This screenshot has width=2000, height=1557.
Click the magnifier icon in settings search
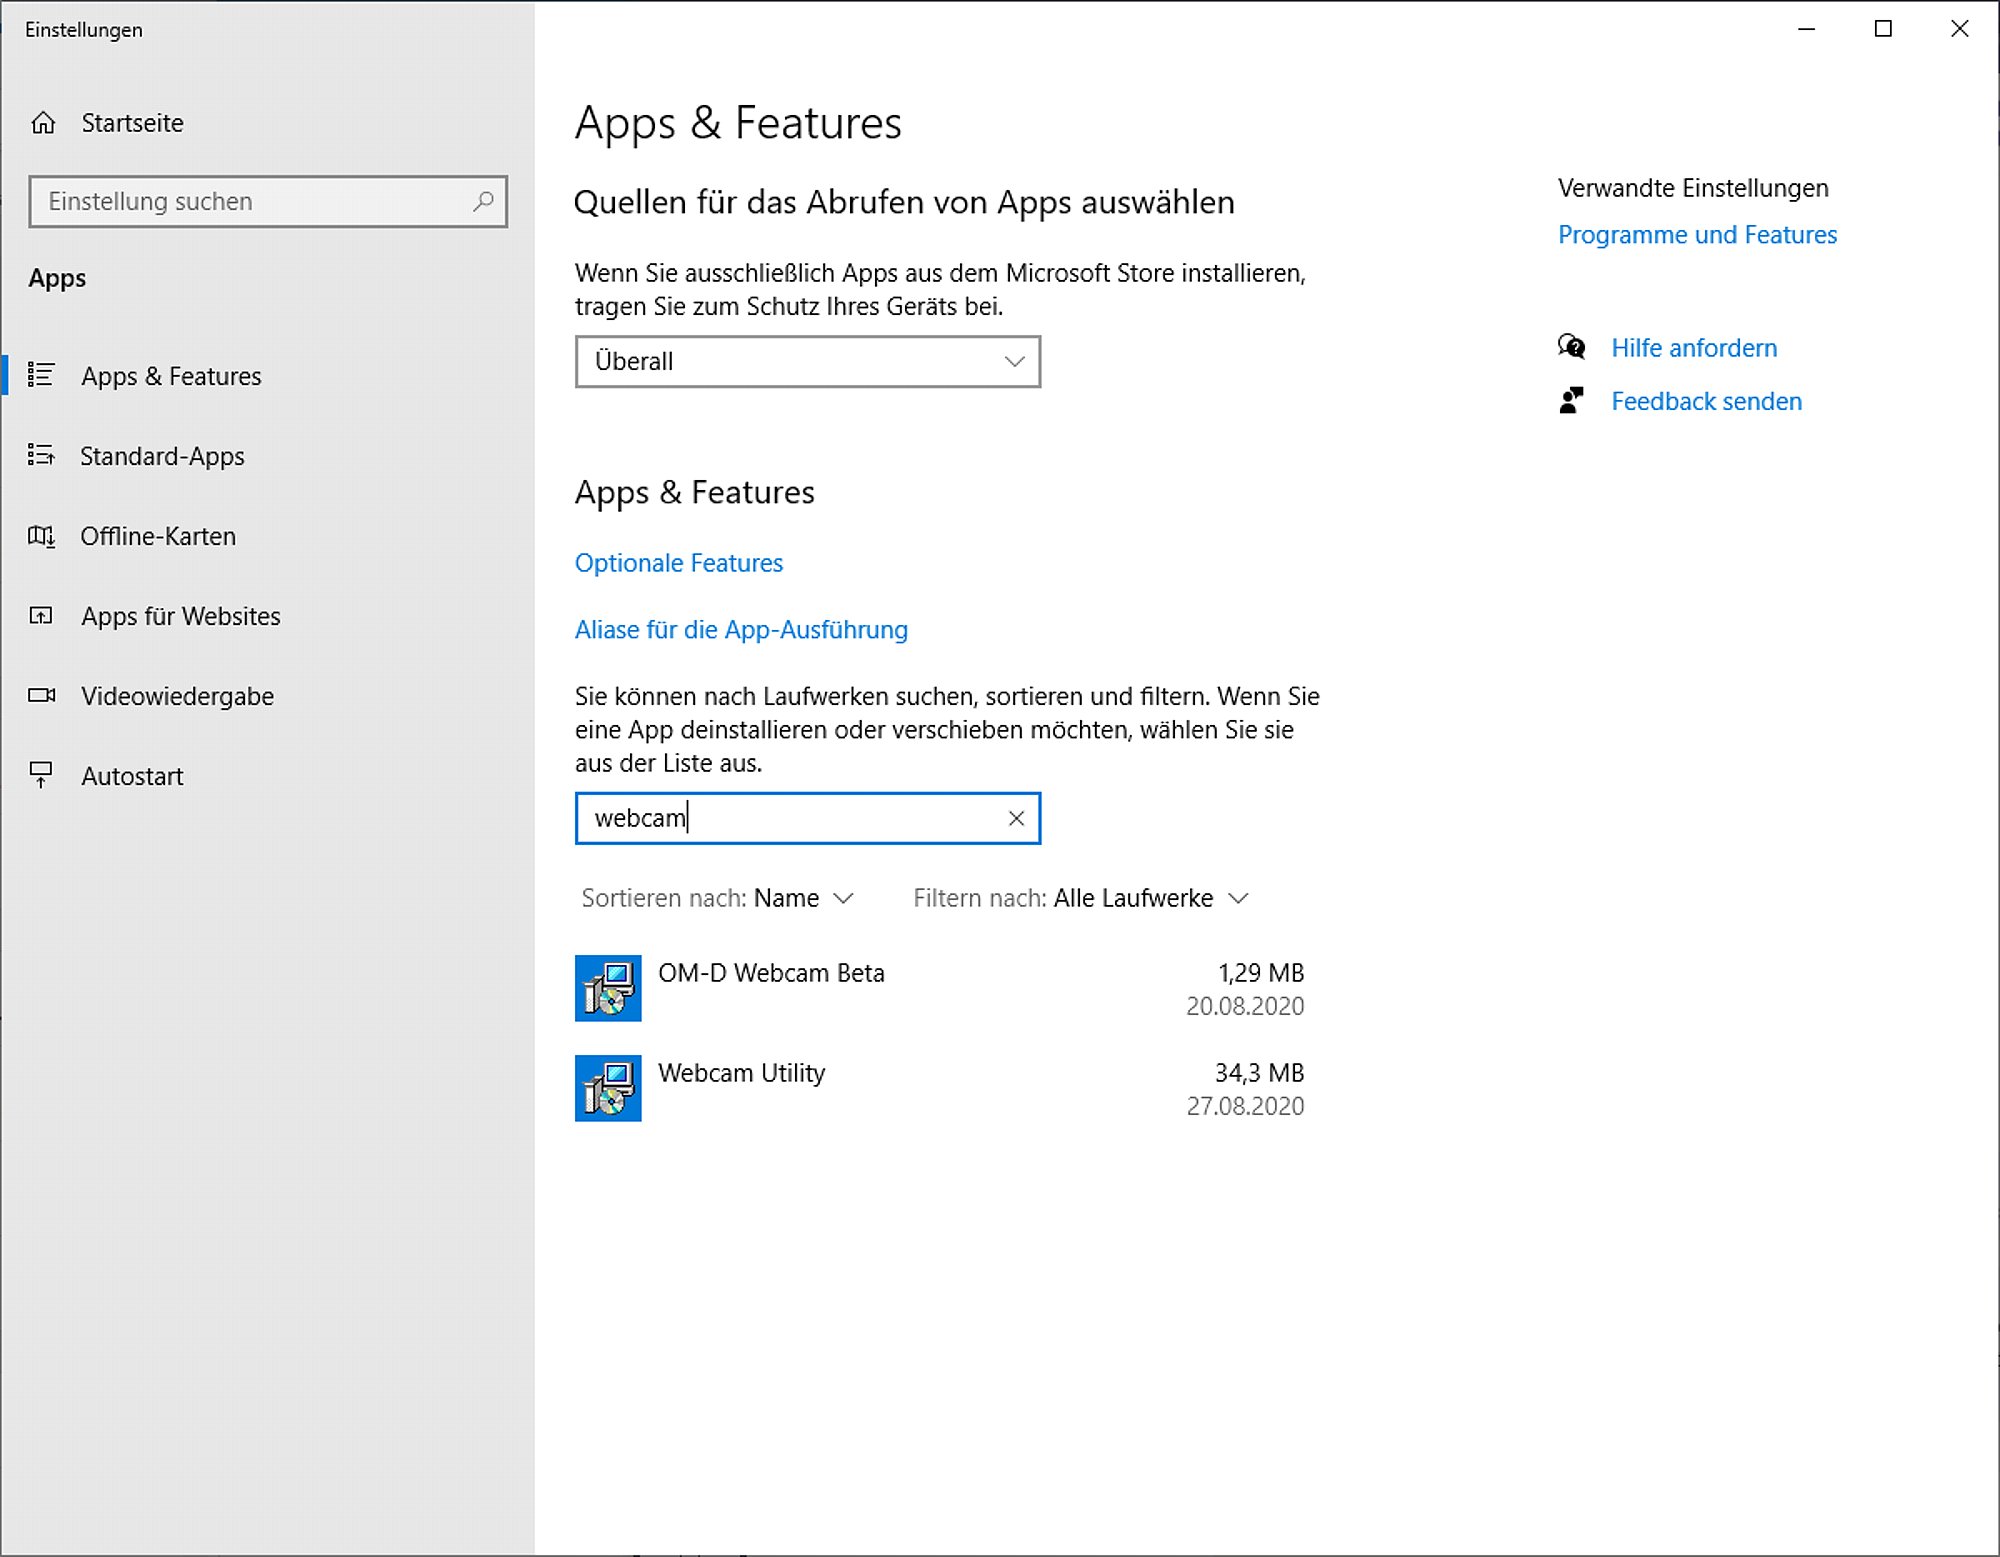tap(483, 201)
